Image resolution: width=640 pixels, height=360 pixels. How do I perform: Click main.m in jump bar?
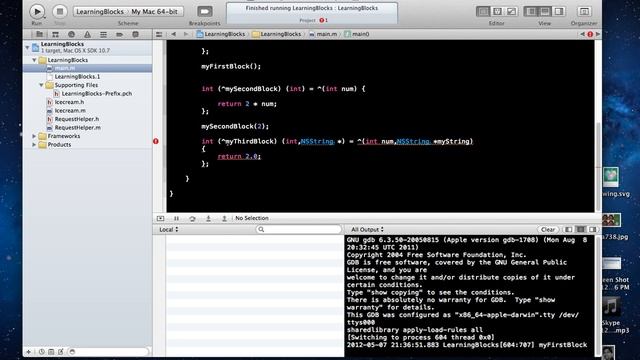coord(323,34)
